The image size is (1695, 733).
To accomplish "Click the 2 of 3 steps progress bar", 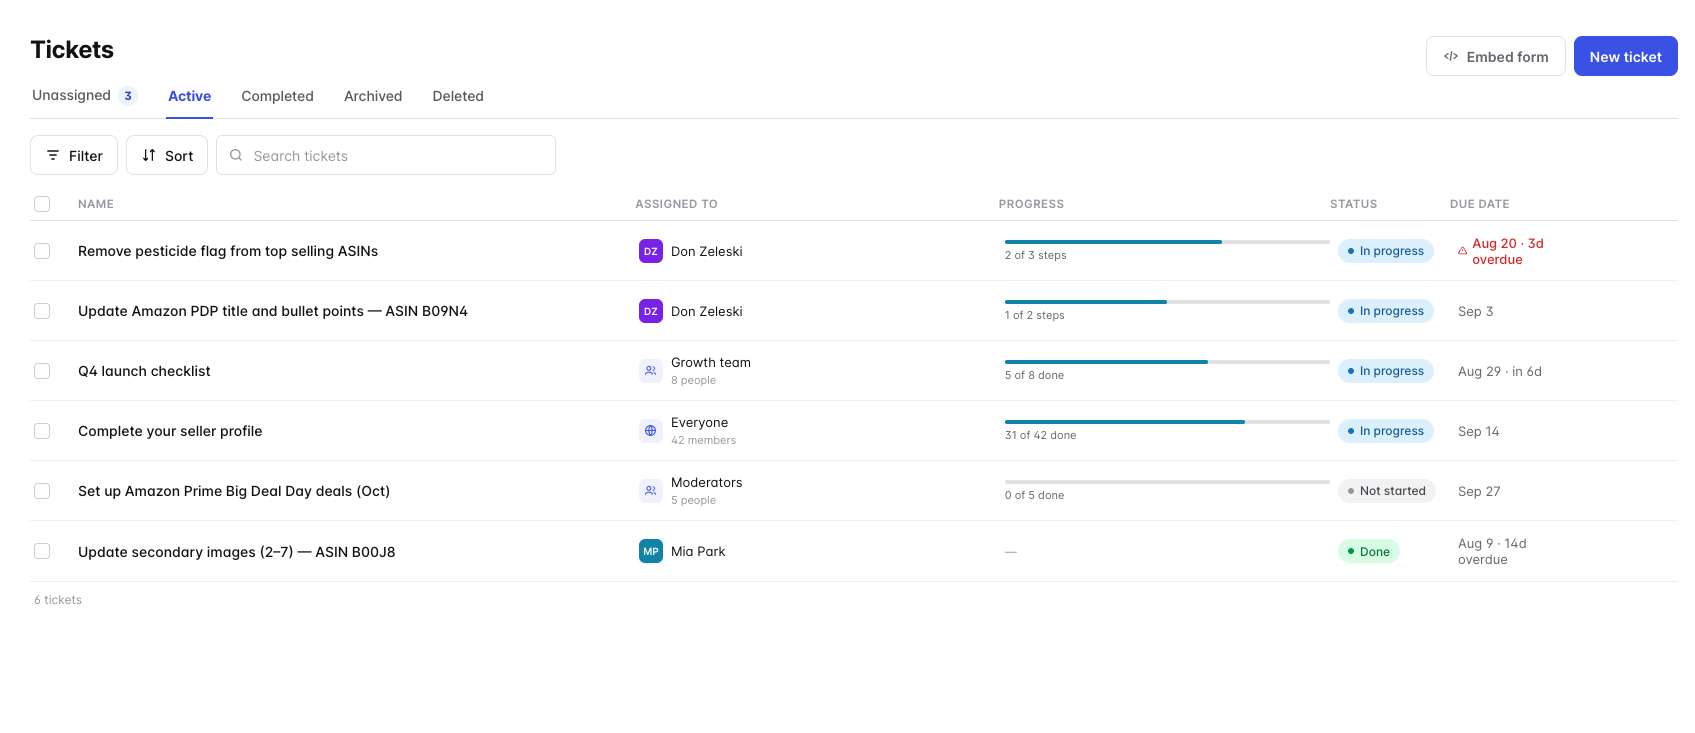I will (x=1167, y=242).
